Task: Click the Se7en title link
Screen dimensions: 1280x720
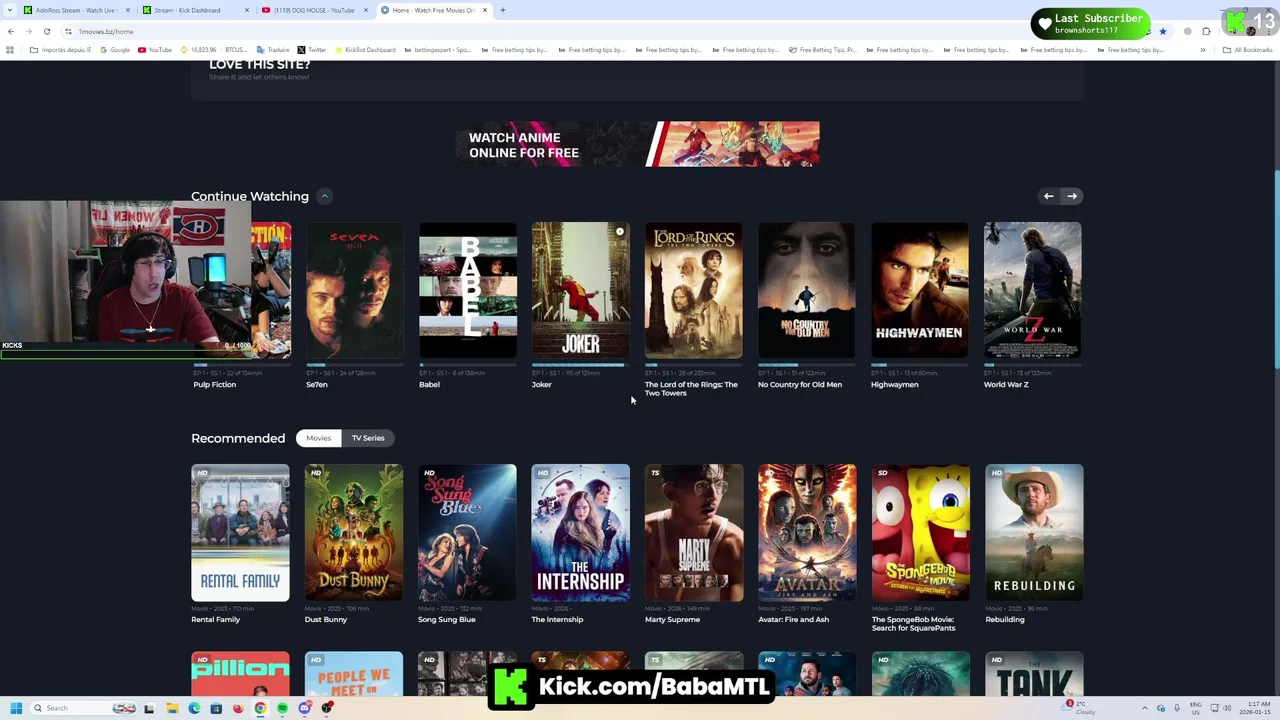Action: 316,384
